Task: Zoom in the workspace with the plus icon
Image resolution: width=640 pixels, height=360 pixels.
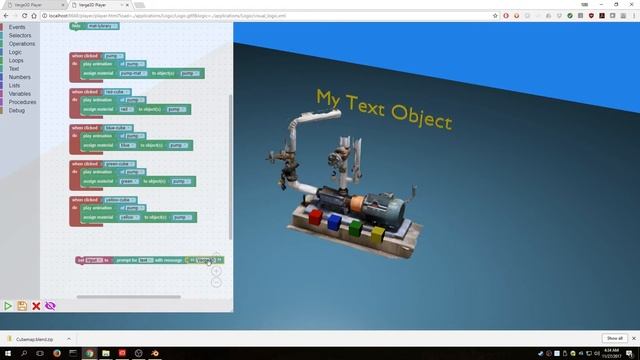Action: pos(216,271)
